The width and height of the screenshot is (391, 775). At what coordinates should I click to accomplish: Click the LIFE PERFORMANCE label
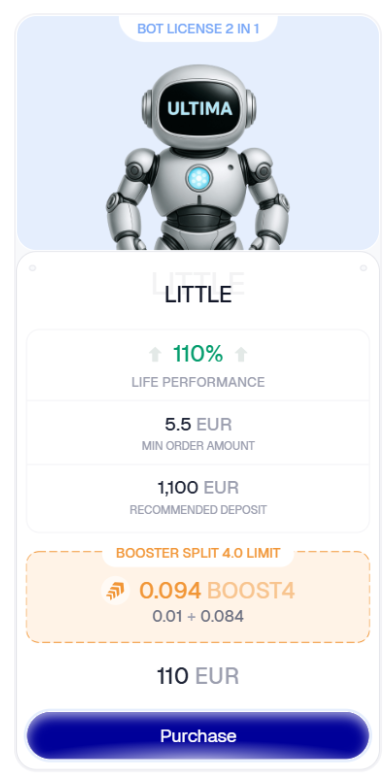198,382
